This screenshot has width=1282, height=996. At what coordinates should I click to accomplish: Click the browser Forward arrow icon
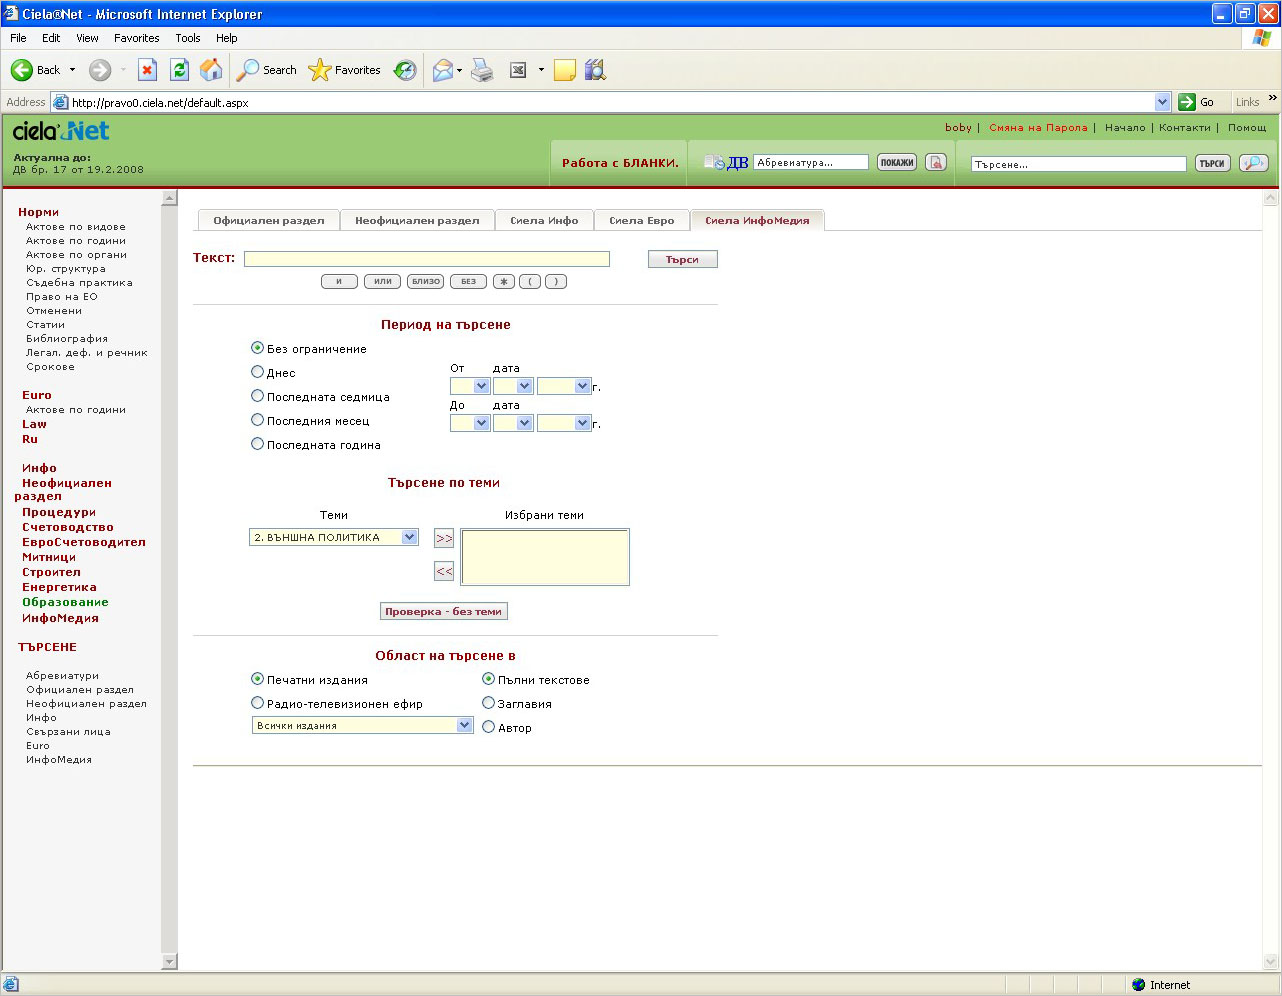click(100, 70)
